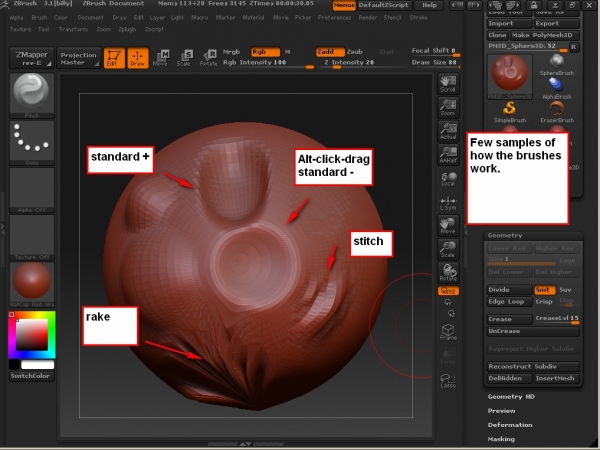Click the Frame icon
600x450 pixels.
448,332
